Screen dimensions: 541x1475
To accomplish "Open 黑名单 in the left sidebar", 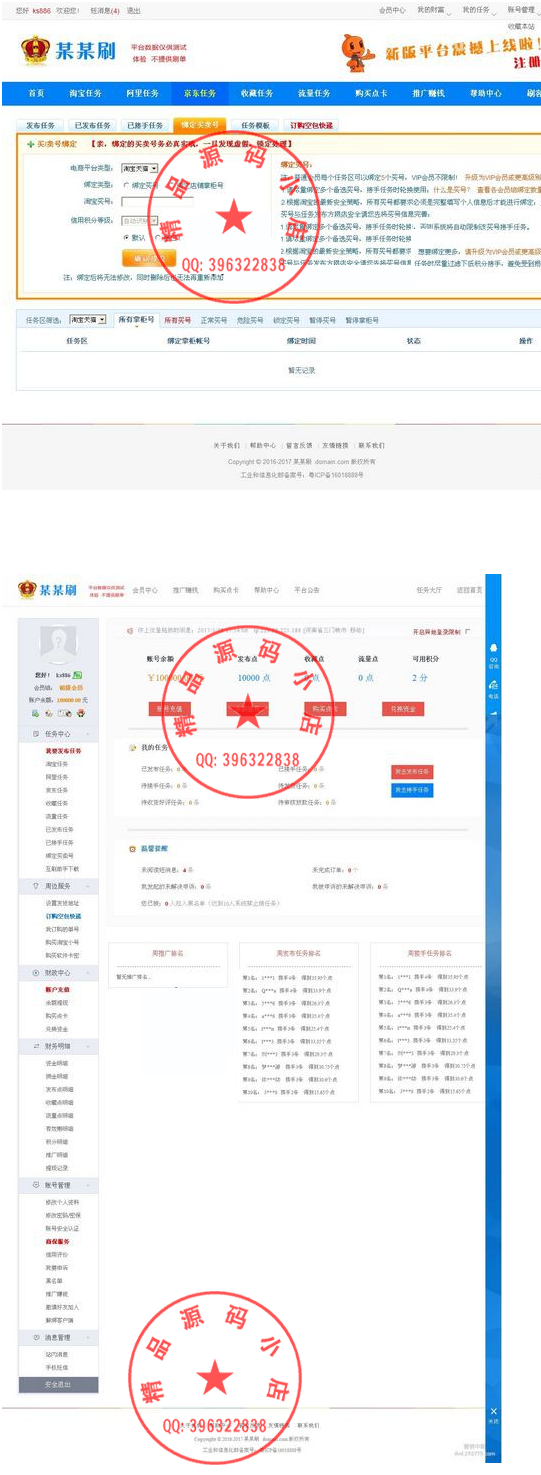I will tap(55, 1280).
